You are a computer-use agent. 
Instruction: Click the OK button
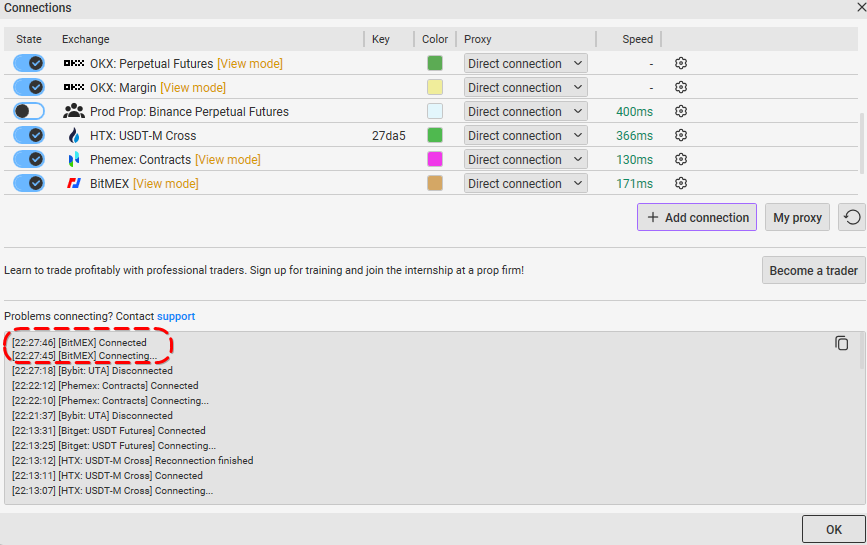833,529
